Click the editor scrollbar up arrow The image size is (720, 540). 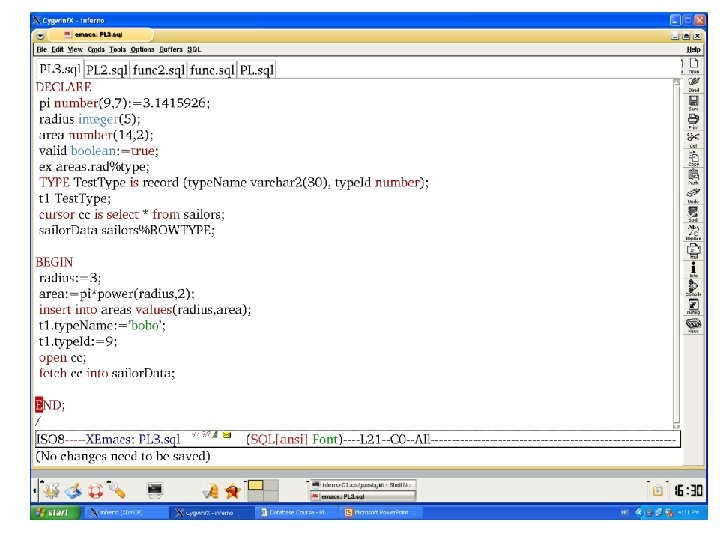pyautogui.click(x=676, y=82)
